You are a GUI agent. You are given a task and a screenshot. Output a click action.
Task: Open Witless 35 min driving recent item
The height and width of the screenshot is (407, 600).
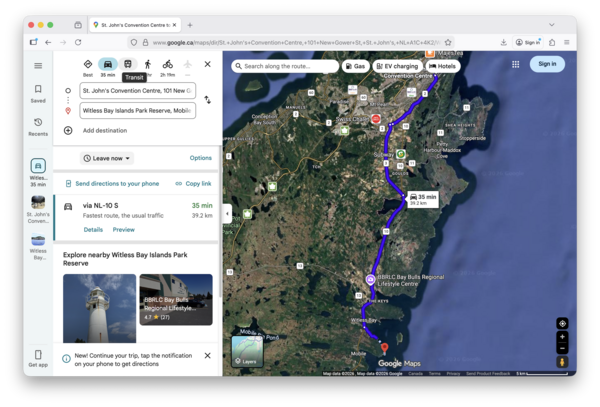click(38, 172)
